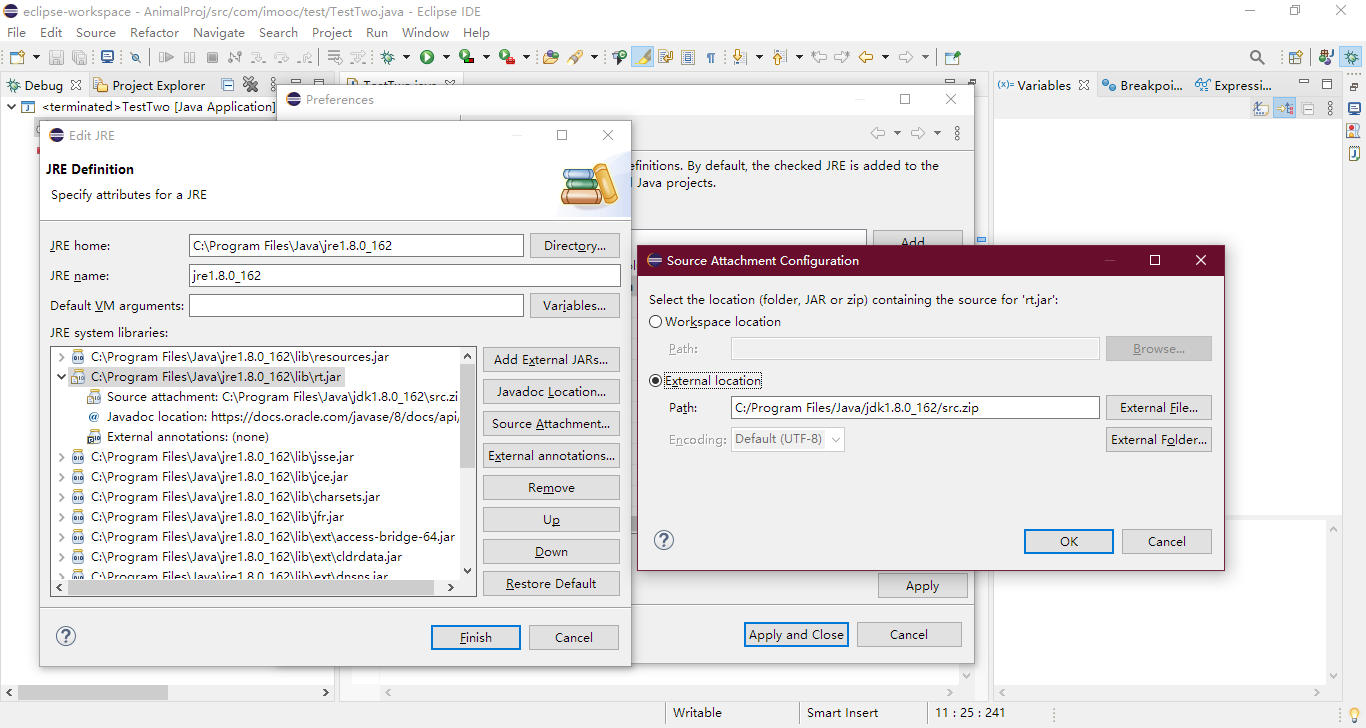Click the Javadoc Location... button

click(551, 391)
